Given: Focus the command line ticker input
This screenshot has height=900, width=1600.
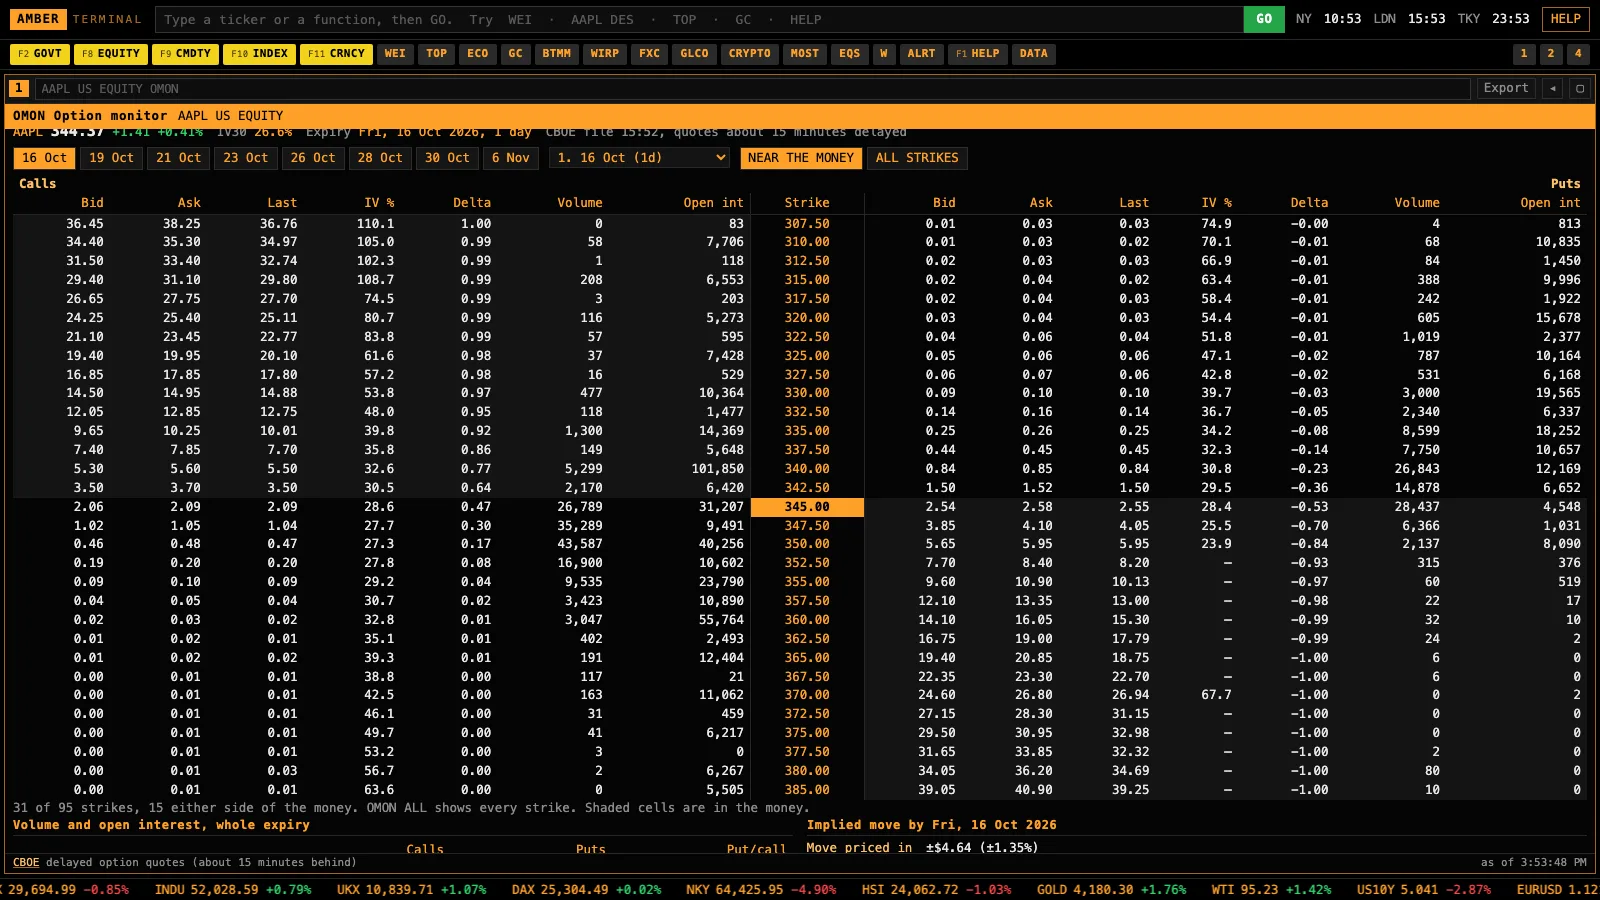Looking at the screenshot, I should coord(699,19).
